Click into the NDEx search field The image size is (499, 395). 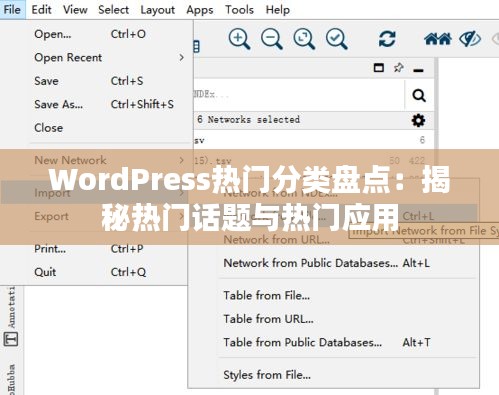(x=299, y=95)
